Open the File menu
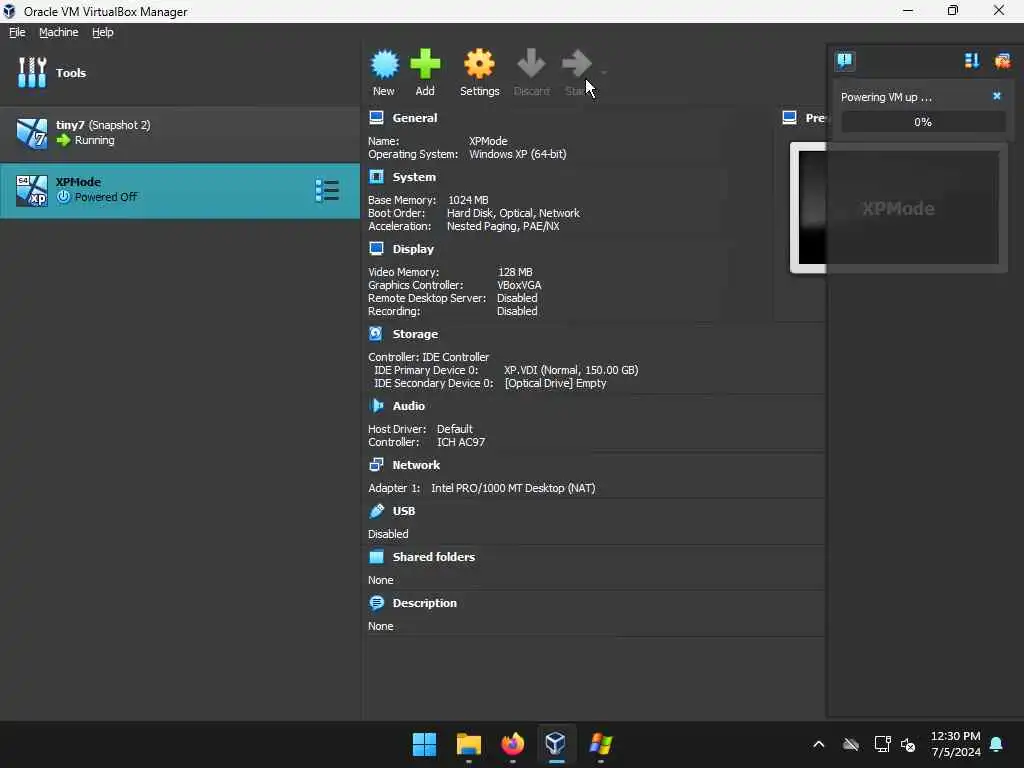Screen dimensions: 1024x768 17,32
